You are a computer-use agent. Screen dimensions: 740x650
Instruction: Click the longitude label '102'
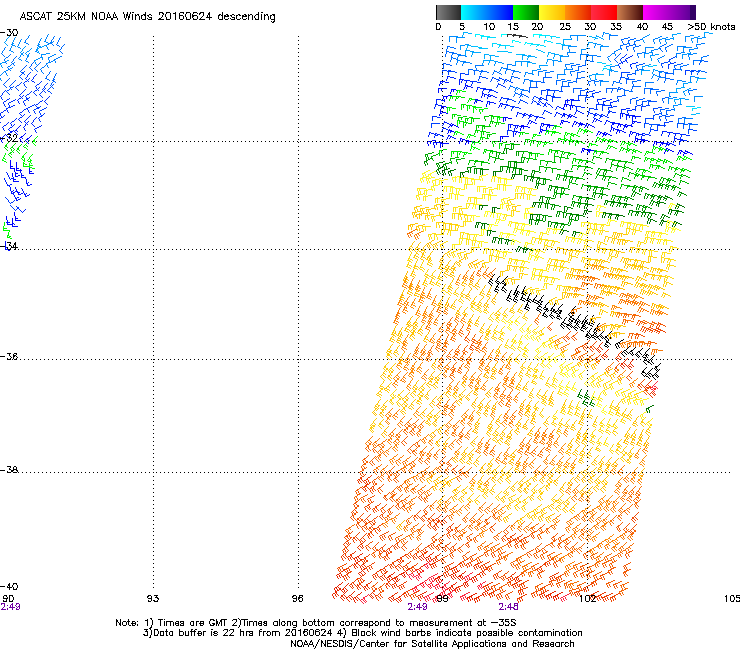pyautogui.click(x=587, y=598)
